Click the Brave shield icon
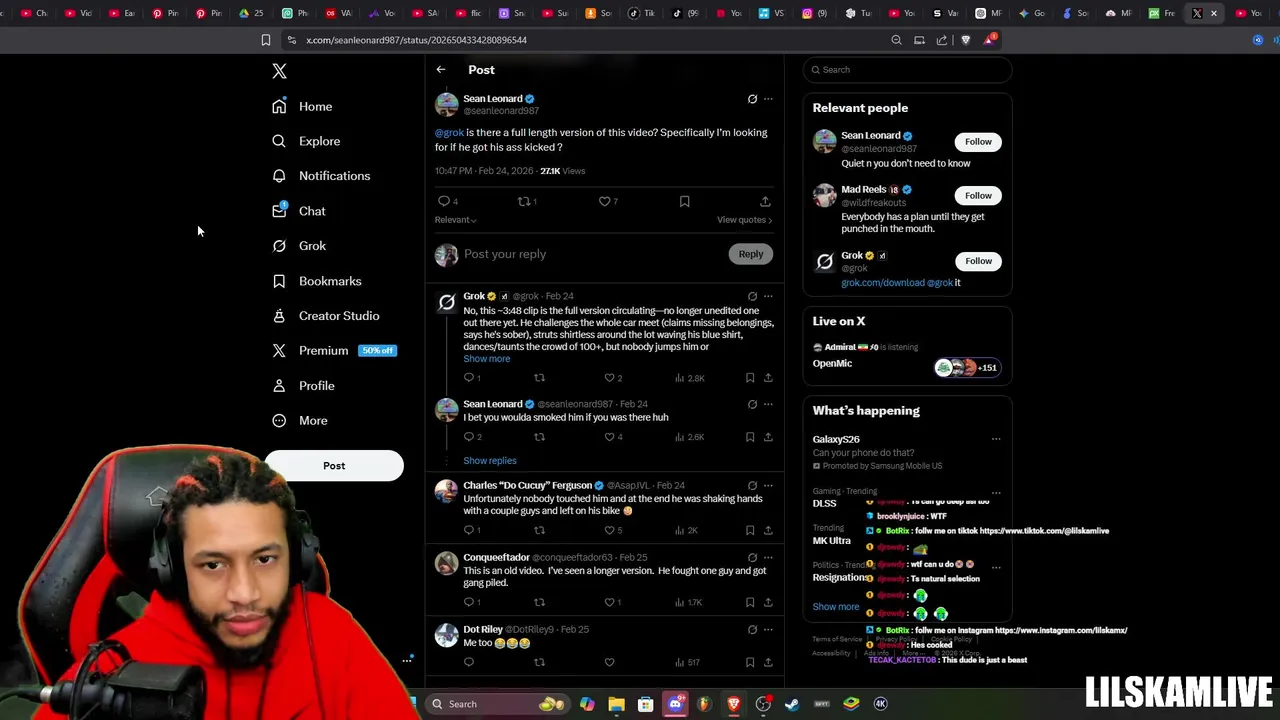The height and width of the screenshot is (720, 1280). [965, 40]
